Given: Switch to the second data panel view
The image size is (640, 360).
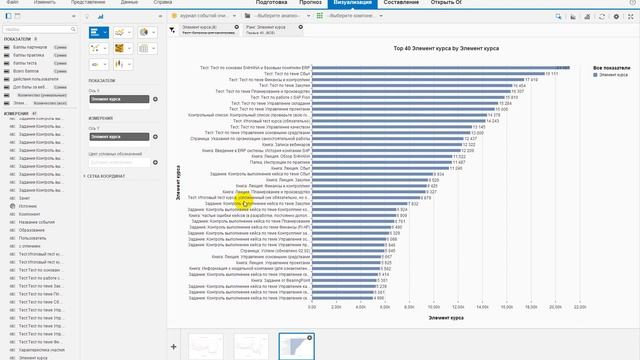Looking at the screenshot, I should [18, 16].
